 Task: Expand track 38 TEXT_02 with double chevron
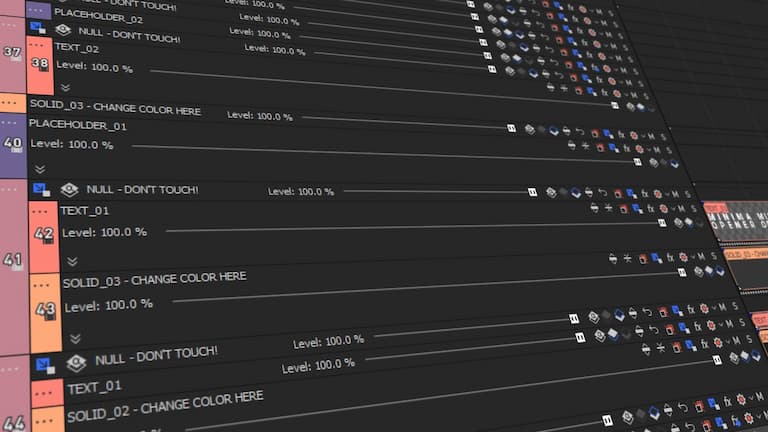[65, 88]
